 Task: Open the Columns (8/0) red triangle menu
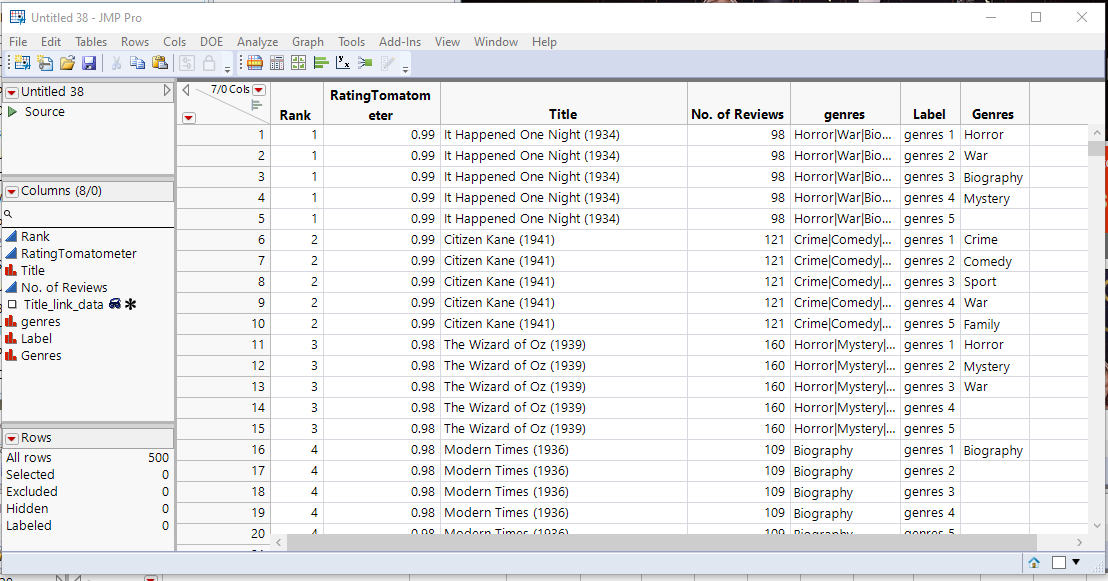12,190
